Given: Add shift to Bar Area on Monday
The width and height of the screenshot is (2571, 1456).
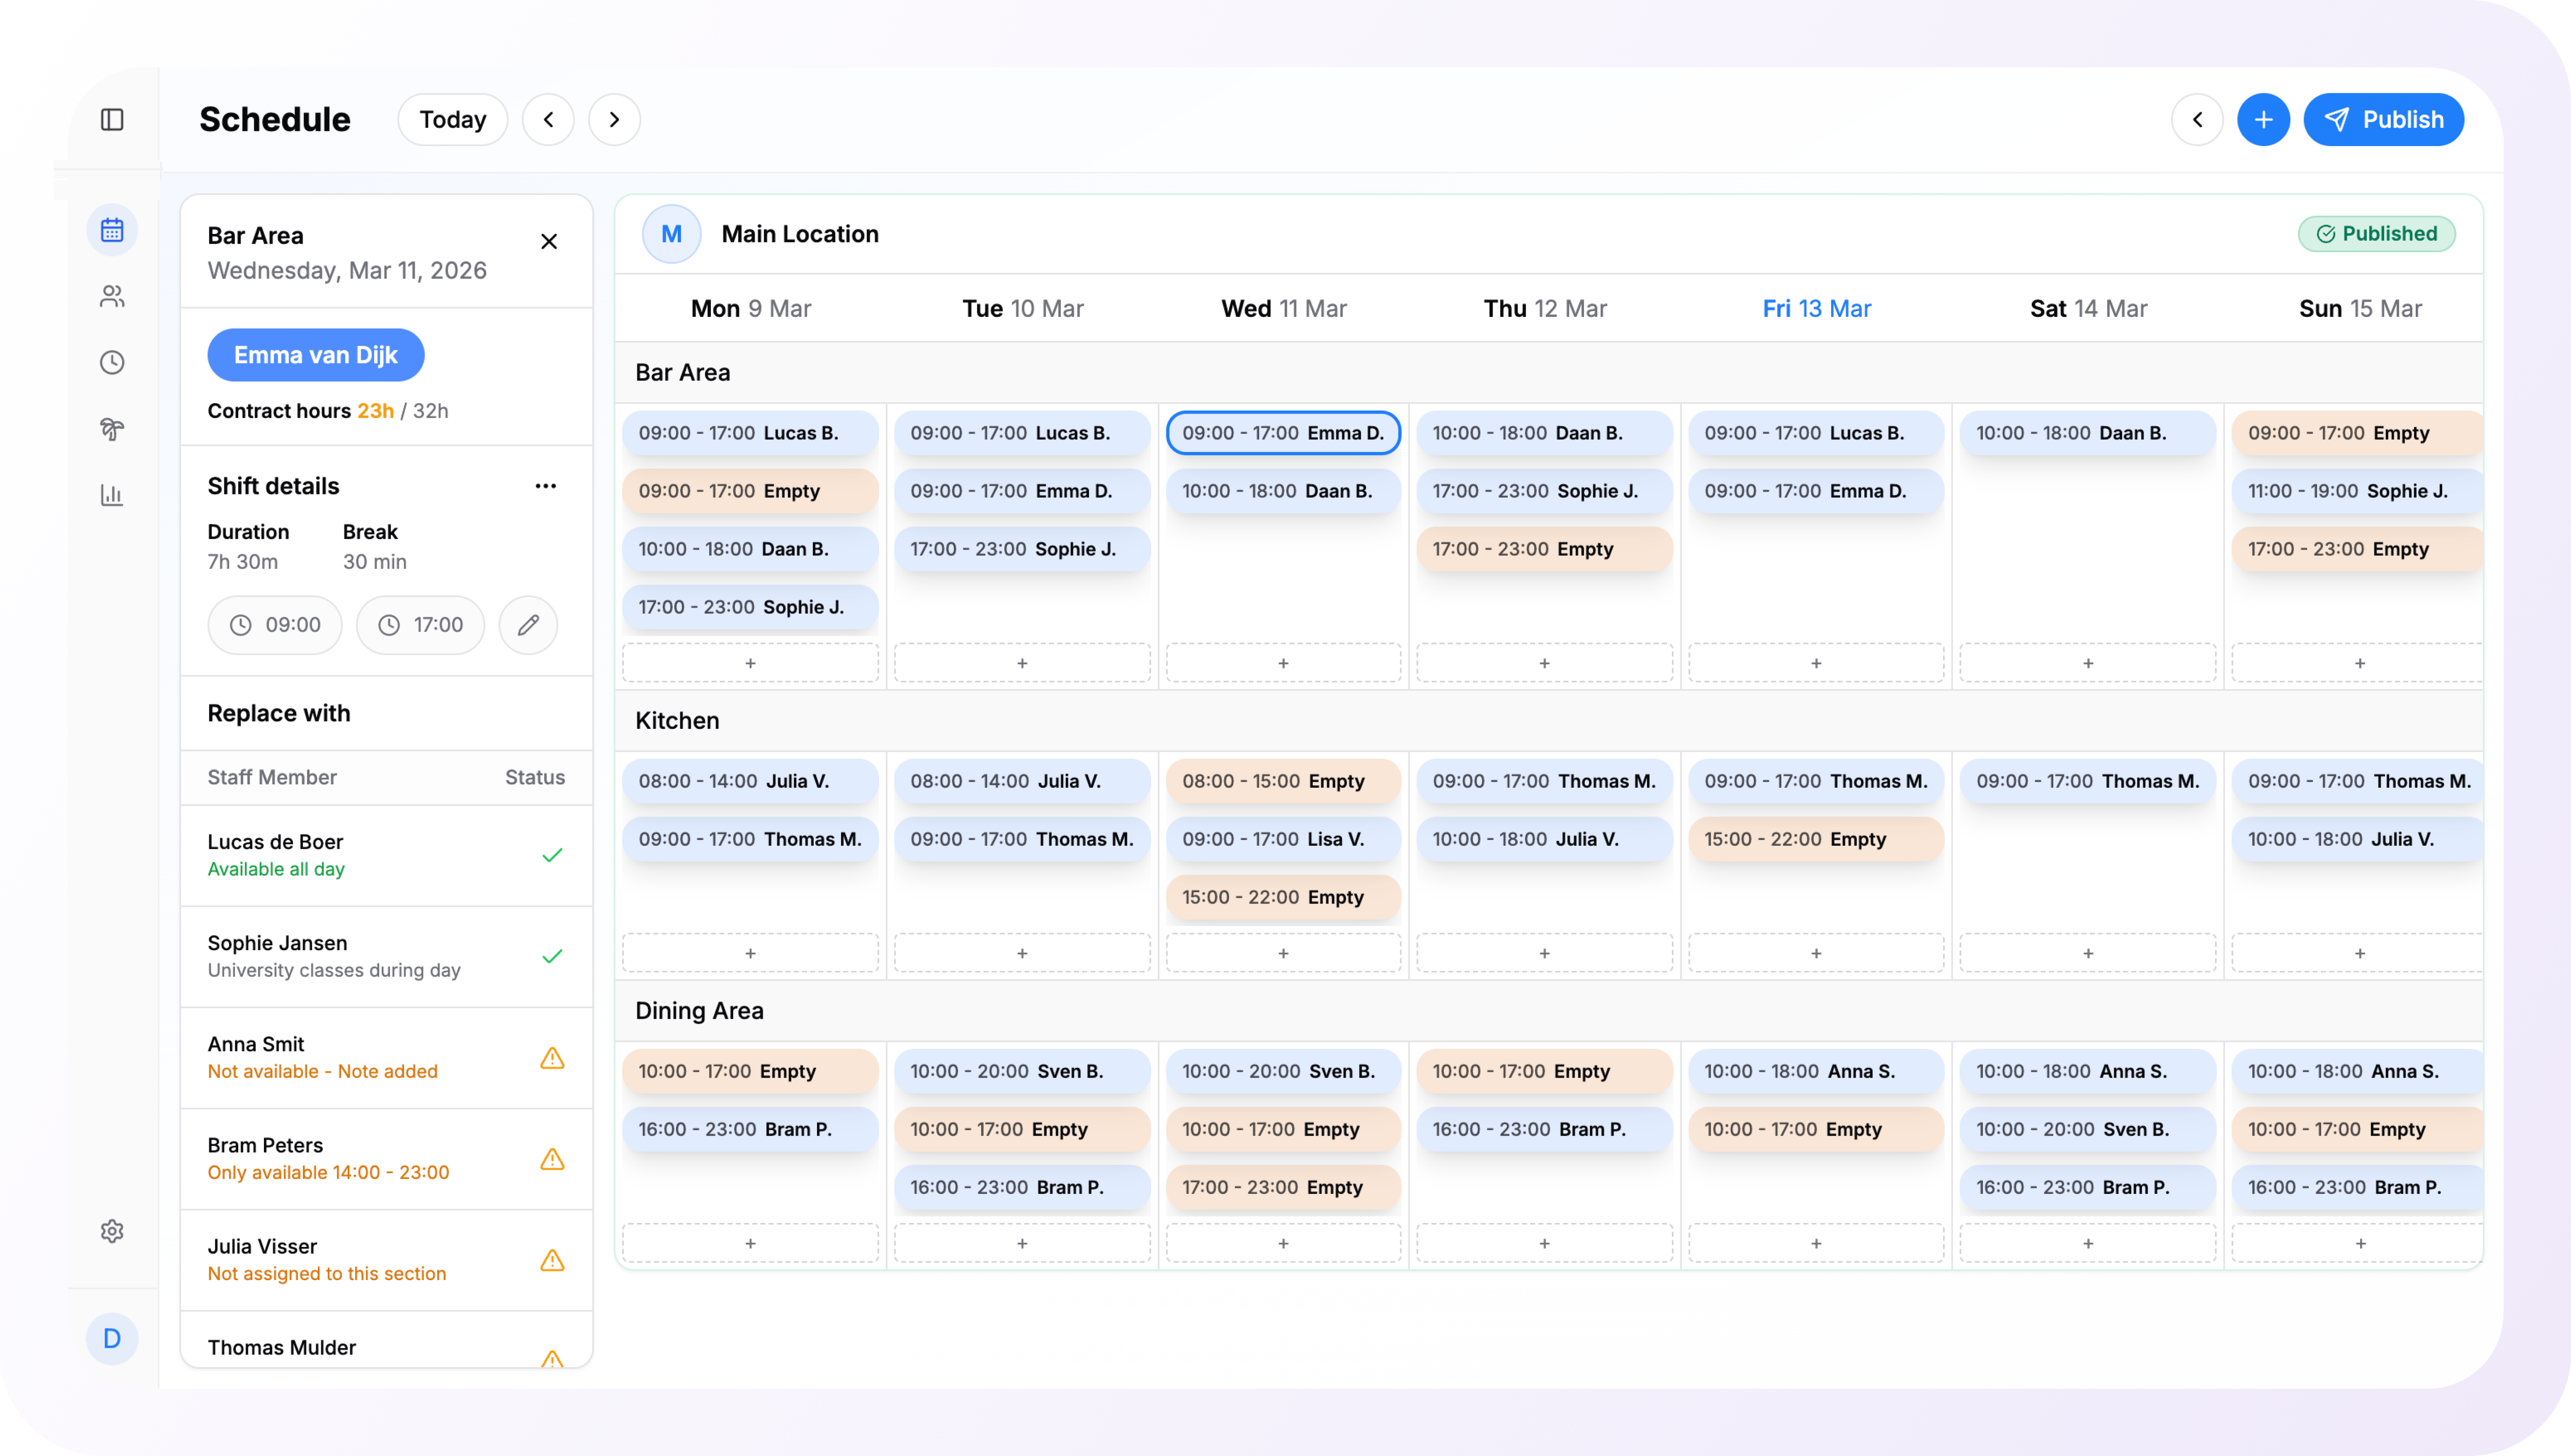Looking at the screenshot, I should (750, 663).
